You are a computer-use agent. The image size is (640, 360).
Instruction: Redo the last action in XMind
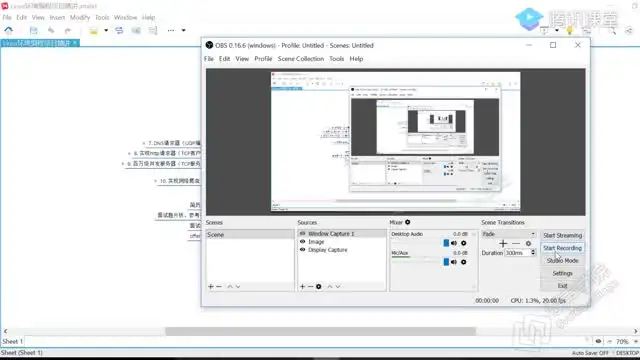click(x=68, y=30)
